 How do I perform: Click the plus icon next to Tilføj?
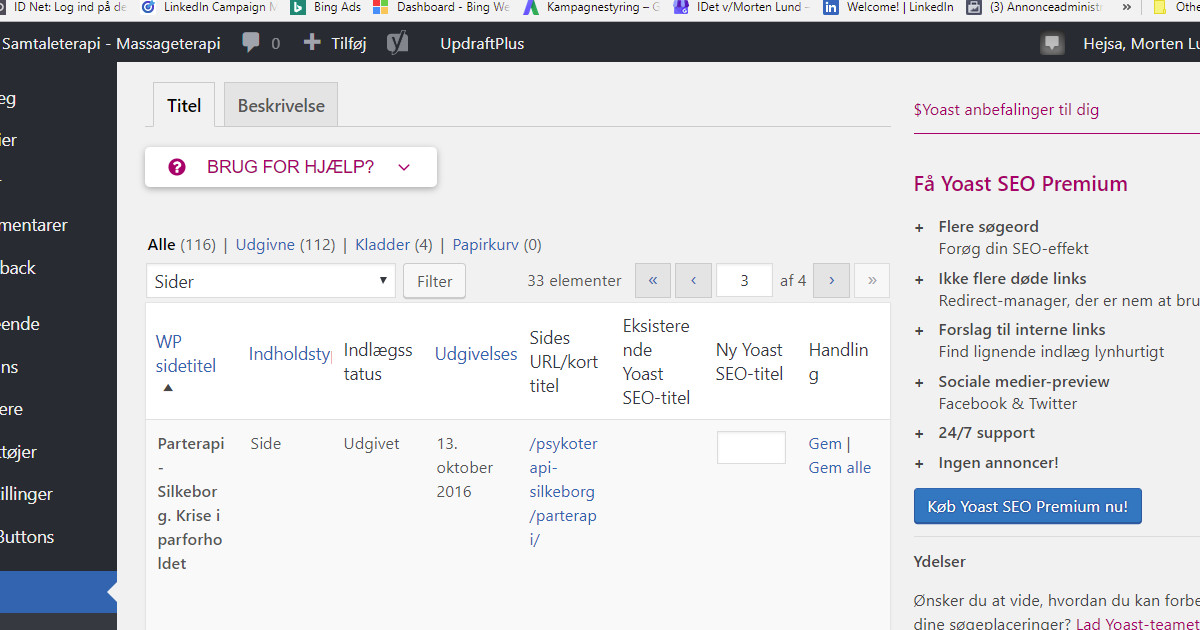click(312, 43)
